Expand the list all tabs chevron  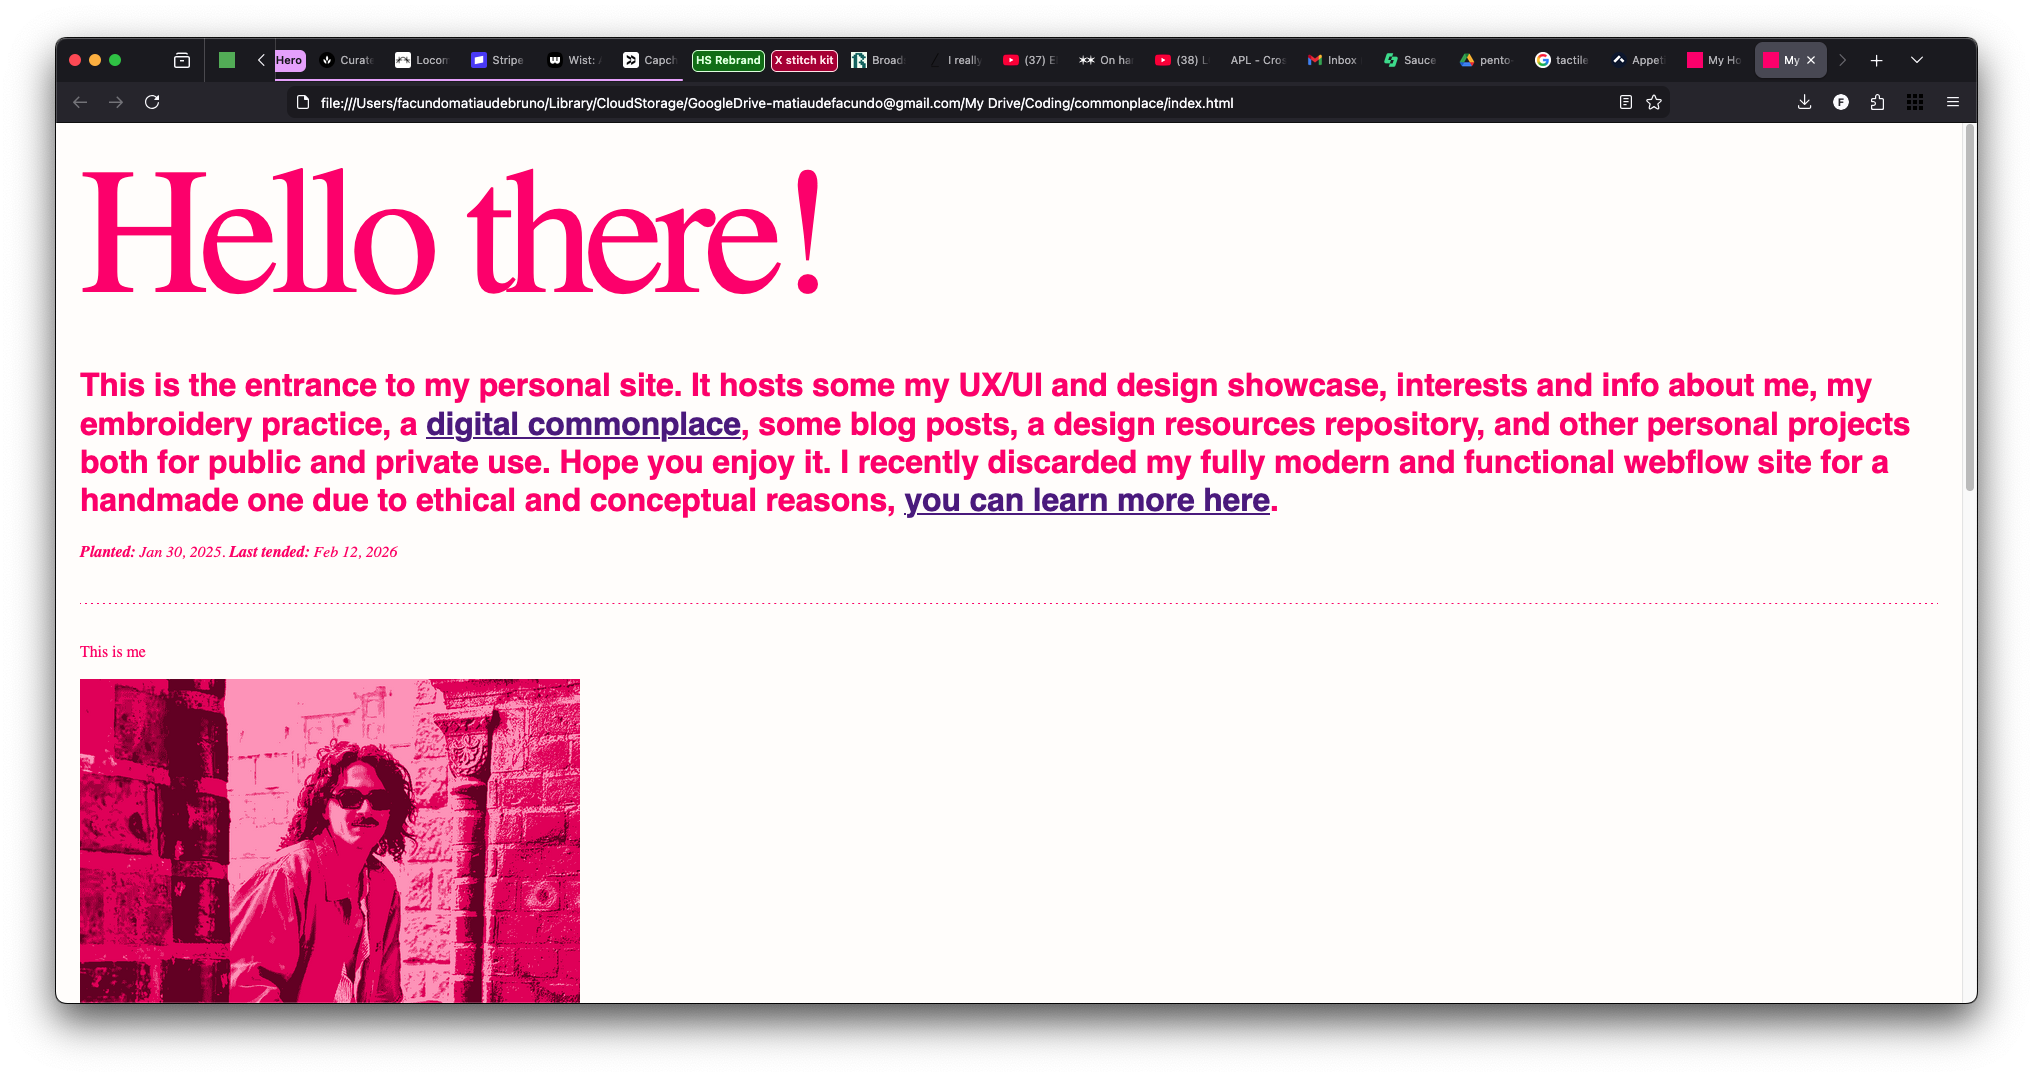(1917, 60)
